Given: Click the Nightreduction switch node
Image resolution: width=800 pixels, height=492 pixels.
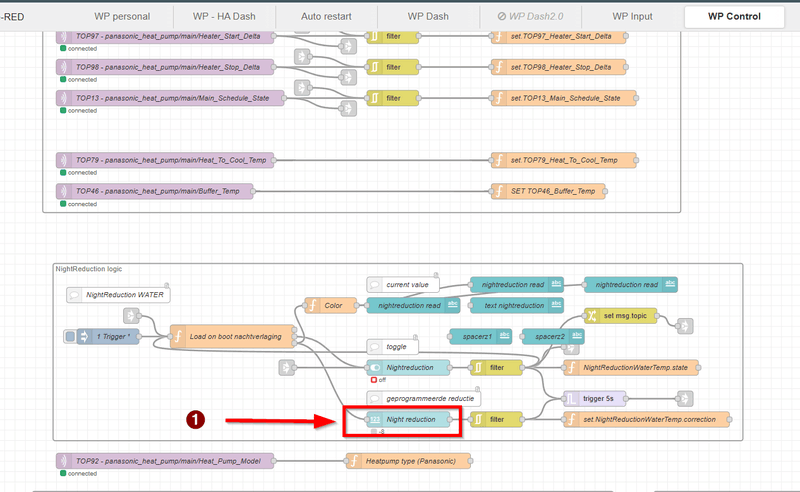Looking at the screenshot, I should [408, 367].
